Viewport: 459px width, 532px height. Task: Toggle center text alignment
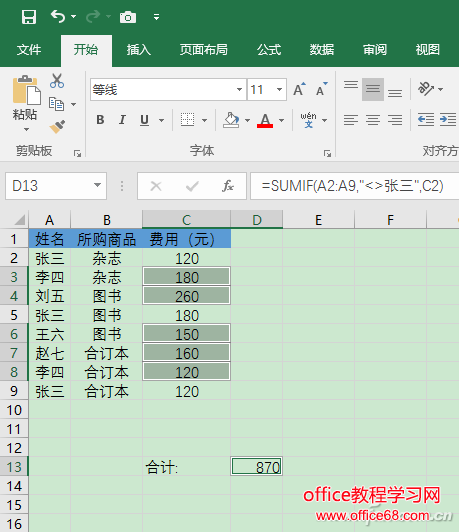[373, 120]
